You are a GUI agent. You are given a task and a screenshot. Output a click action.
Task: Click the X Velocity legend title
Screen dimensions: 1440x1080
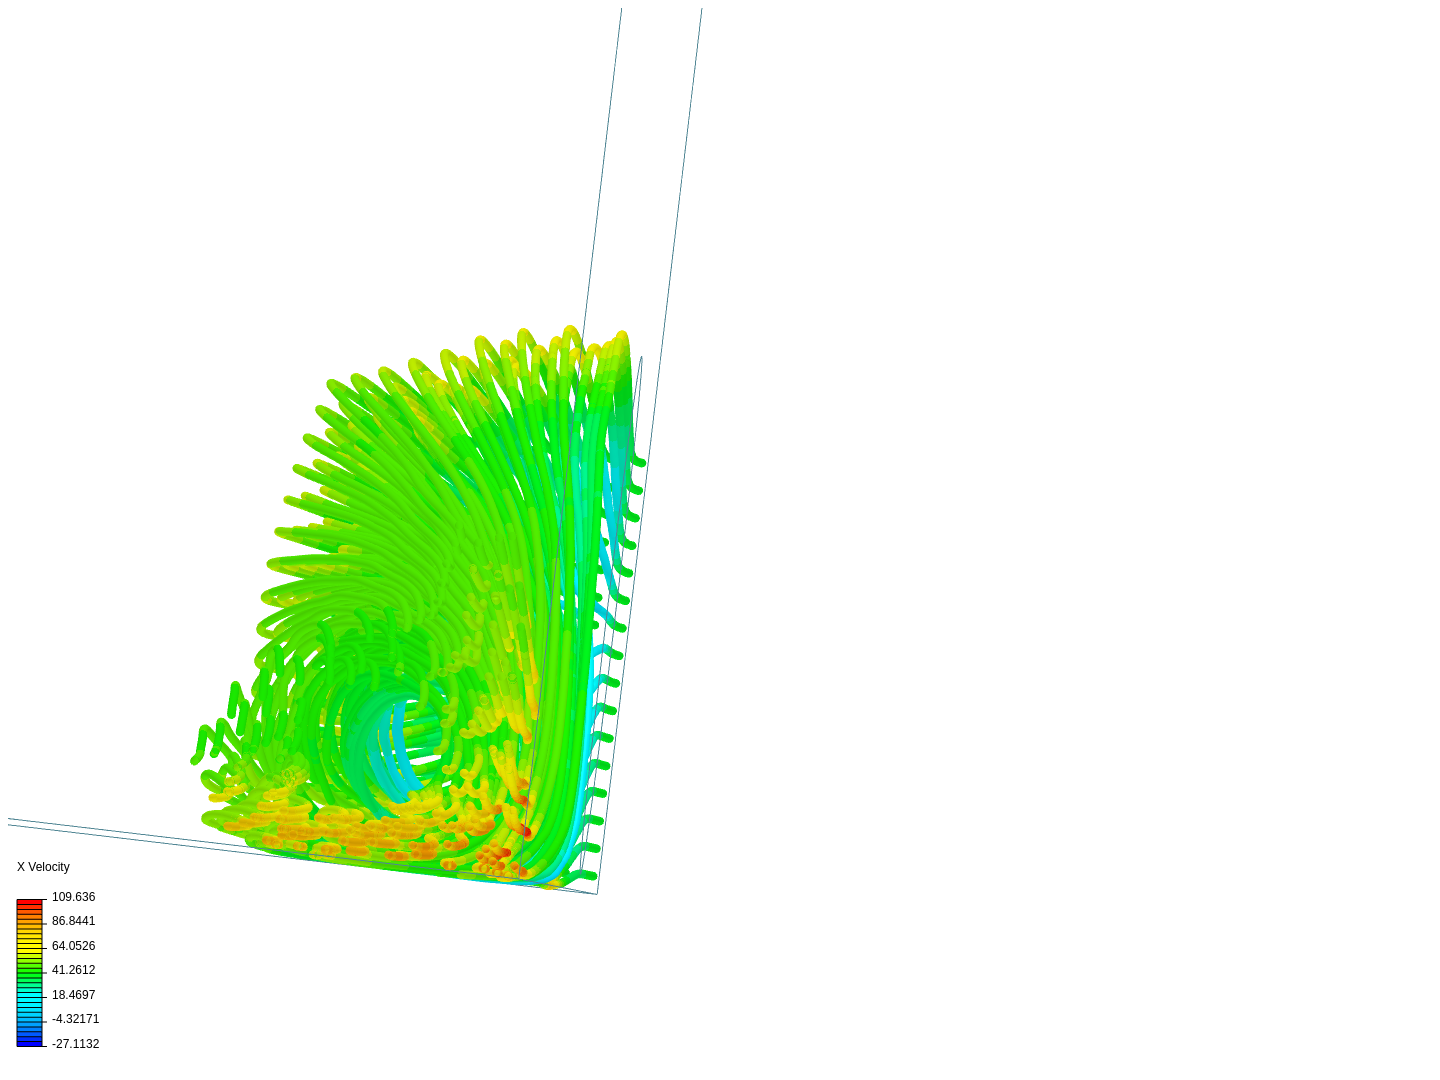[43, 867]
